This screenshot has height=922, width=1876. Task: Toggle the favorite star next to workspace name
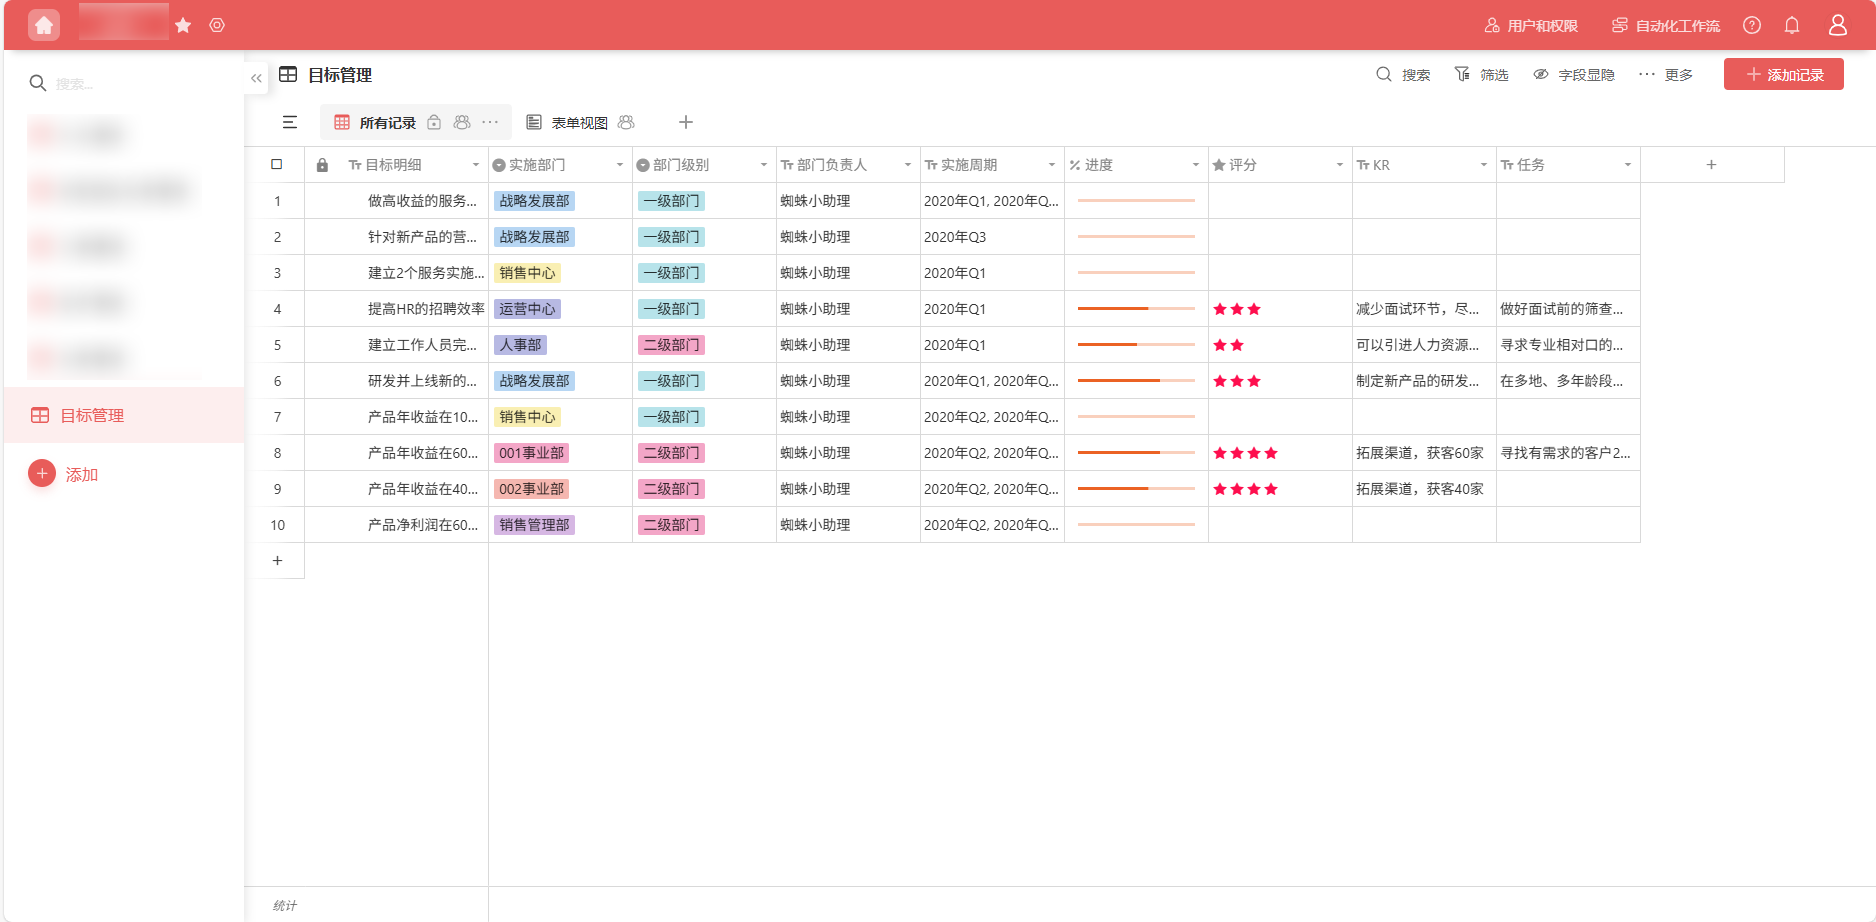pyautogui.click(x=183, y=25)
